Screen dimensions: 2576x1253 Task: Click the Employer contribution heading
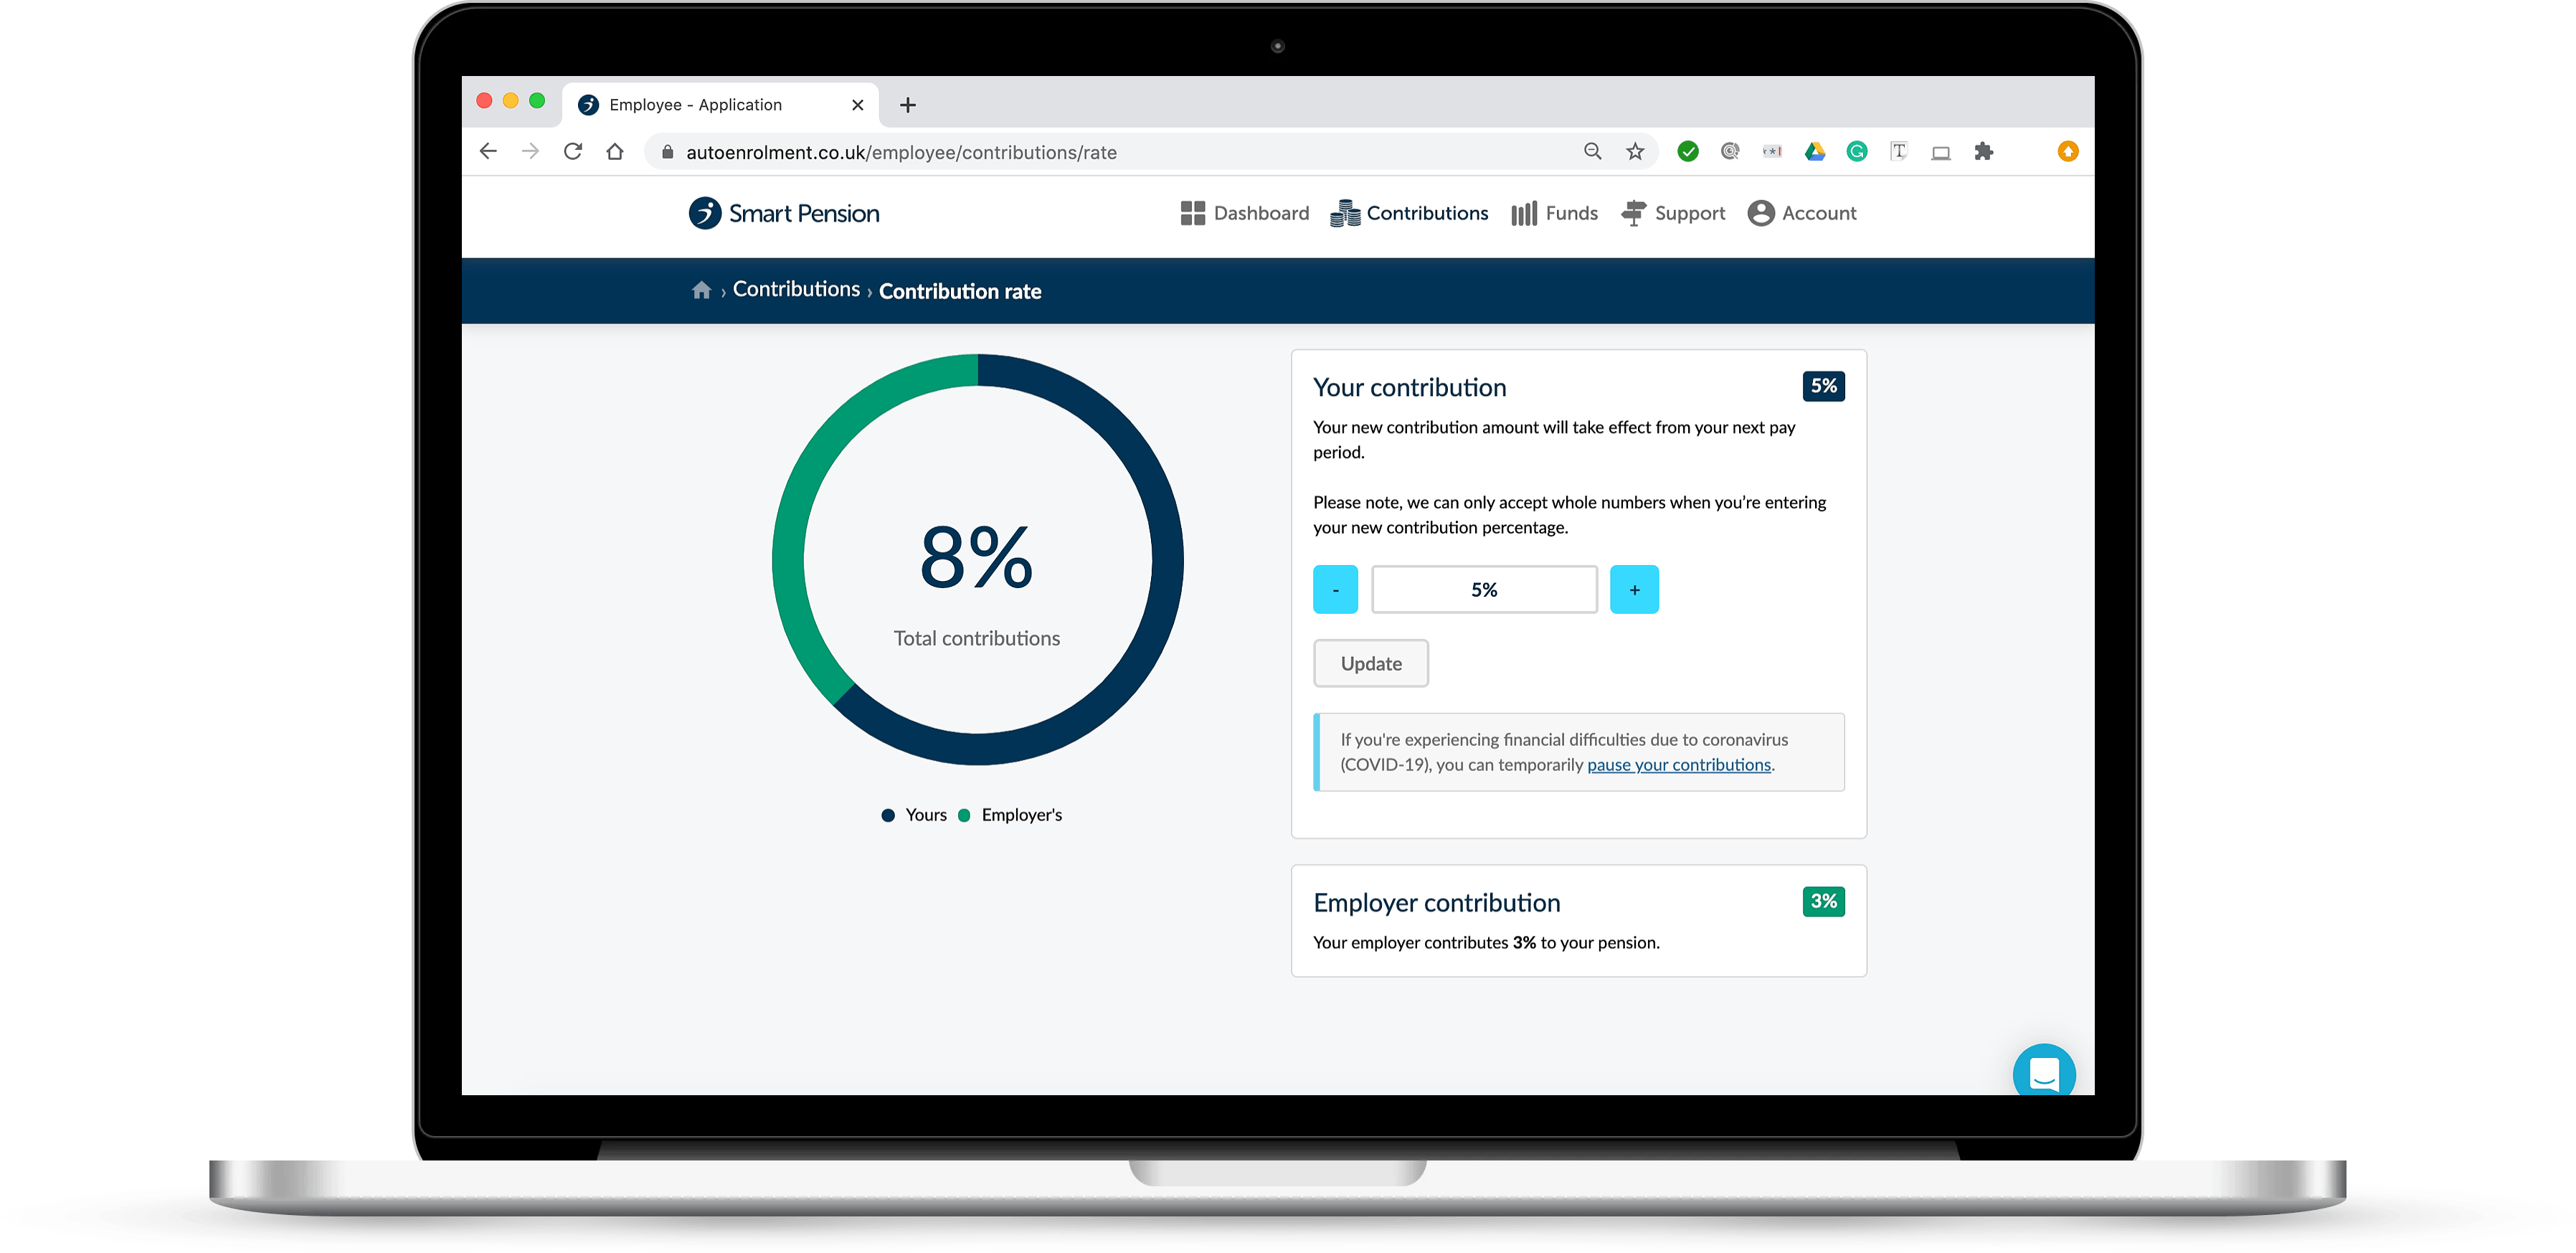1436,902
